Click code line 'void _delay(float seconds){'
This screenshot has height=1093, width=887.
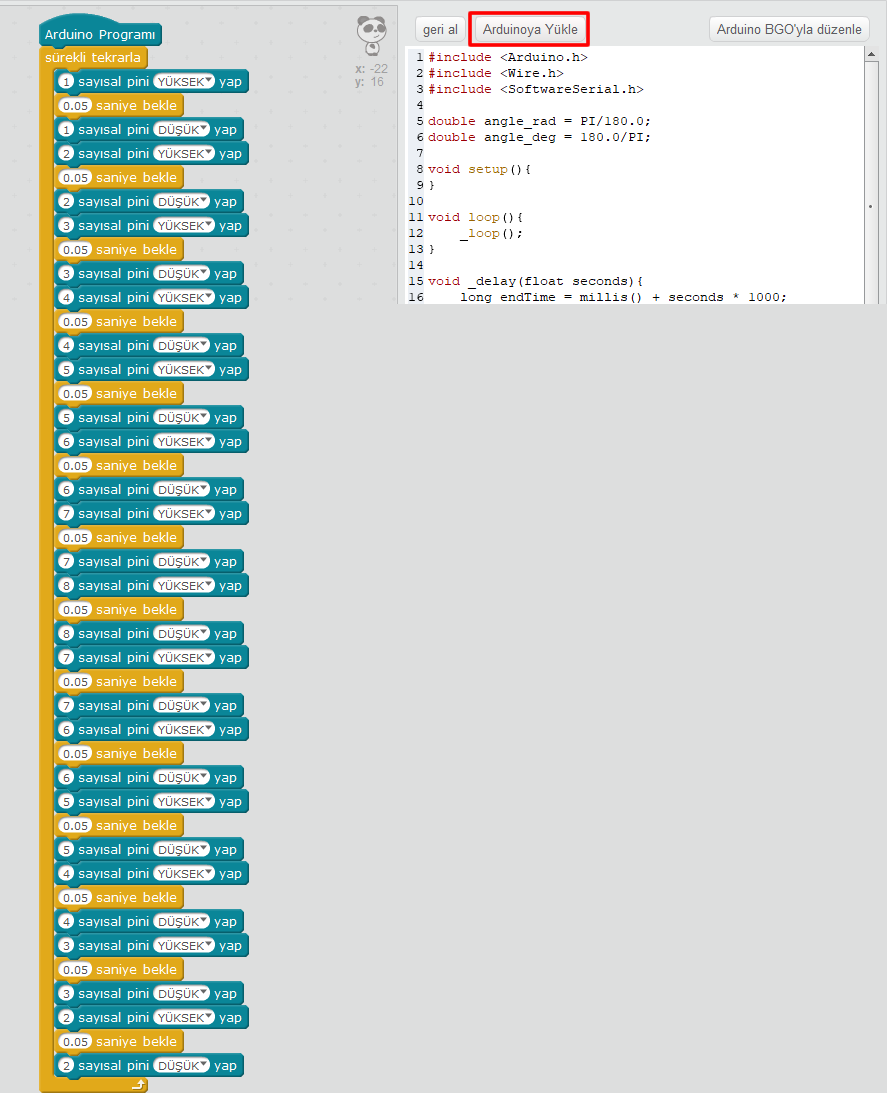click(x=536, y=282)
